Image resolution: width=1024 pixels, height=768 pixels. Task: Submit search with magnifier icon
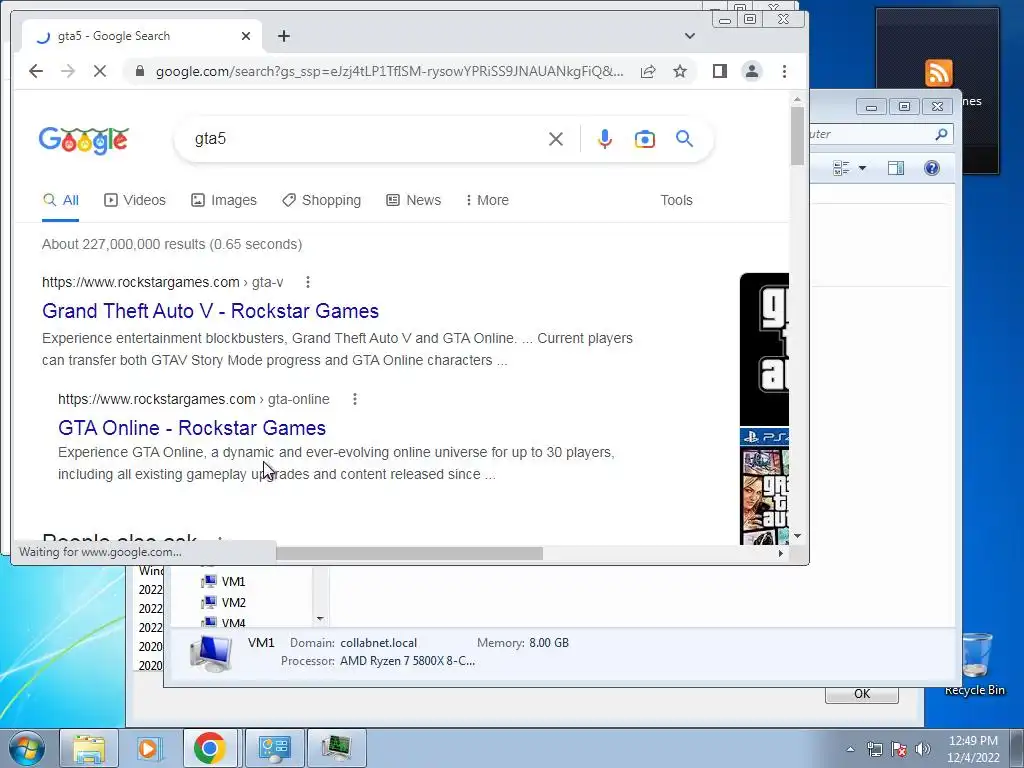(684, 138)
